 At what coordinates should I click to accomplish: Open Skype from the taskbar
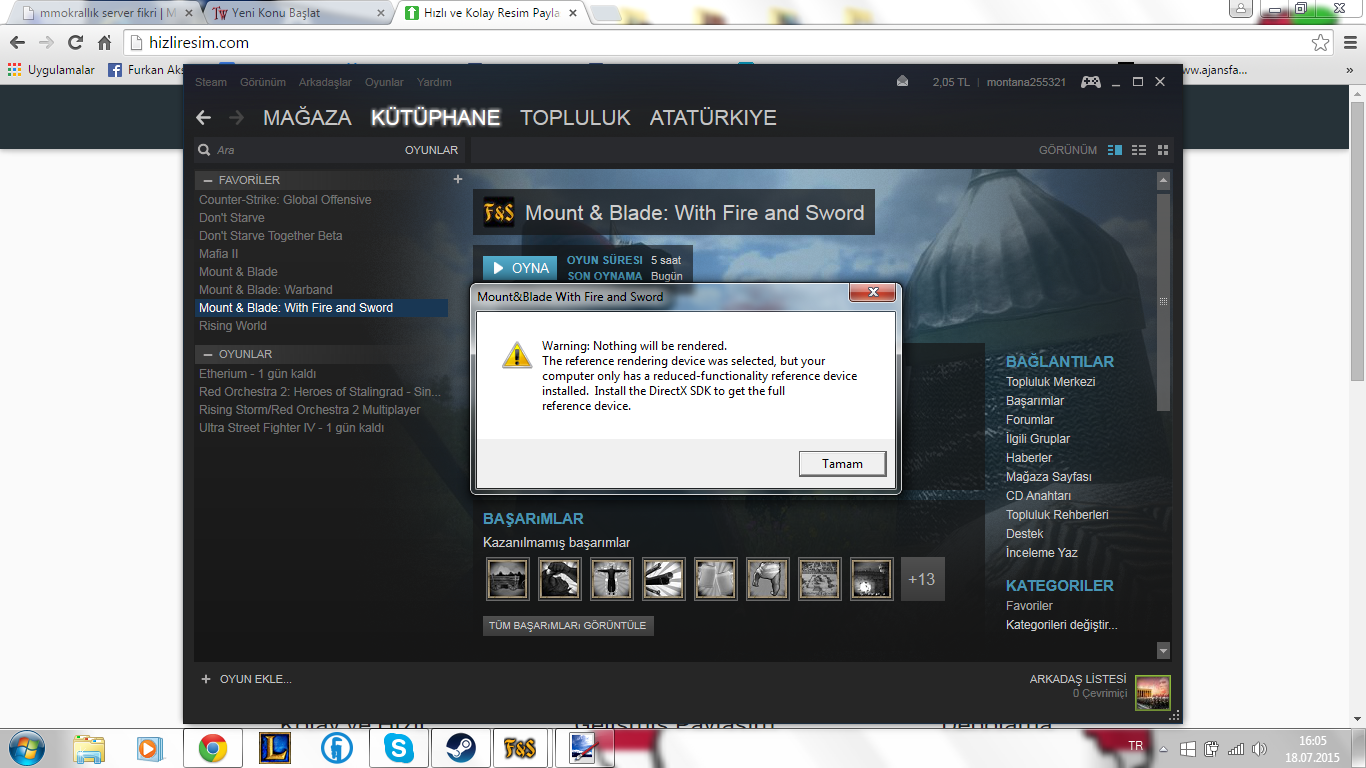(398, 748)
